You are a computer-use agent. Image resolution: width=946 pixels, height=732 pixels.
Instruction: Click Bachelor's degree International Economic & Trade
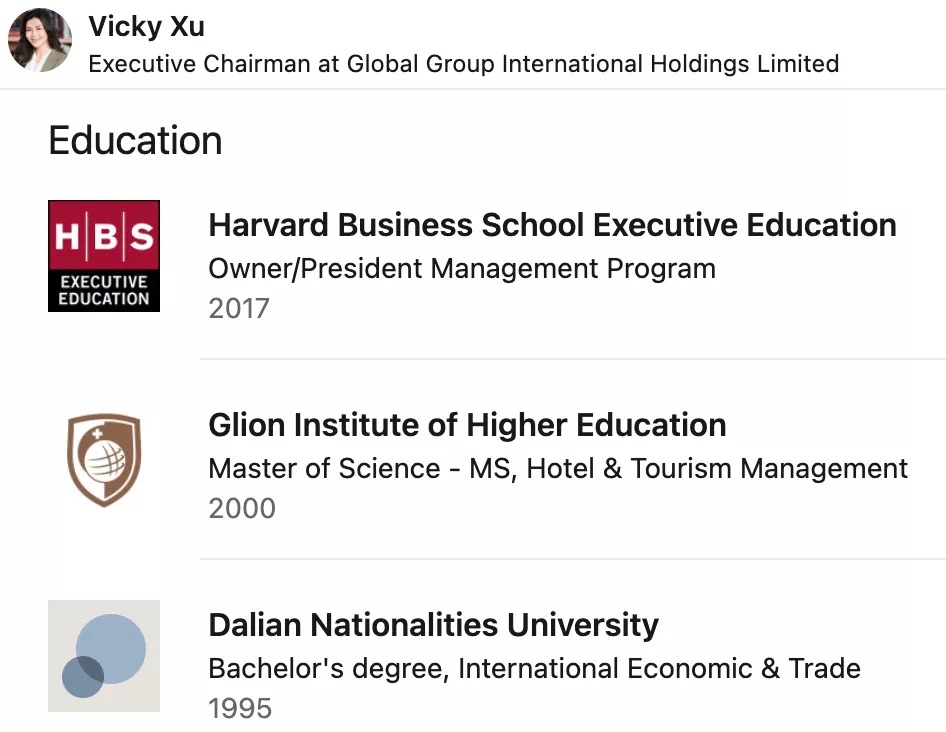(x=535, y=669)
